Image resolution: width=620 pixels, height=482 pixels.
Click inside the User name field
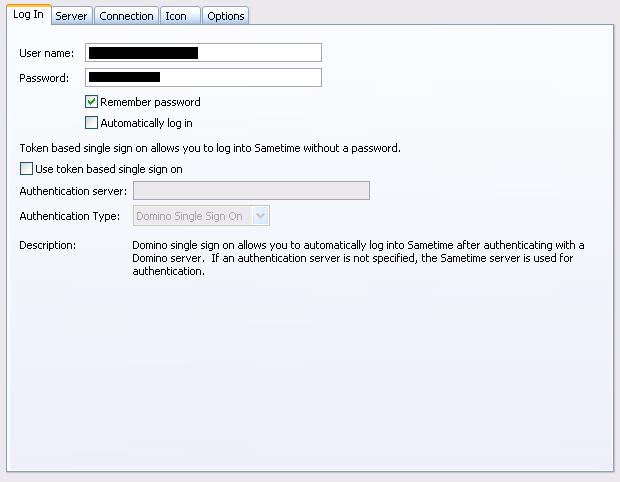coord(203,53)
